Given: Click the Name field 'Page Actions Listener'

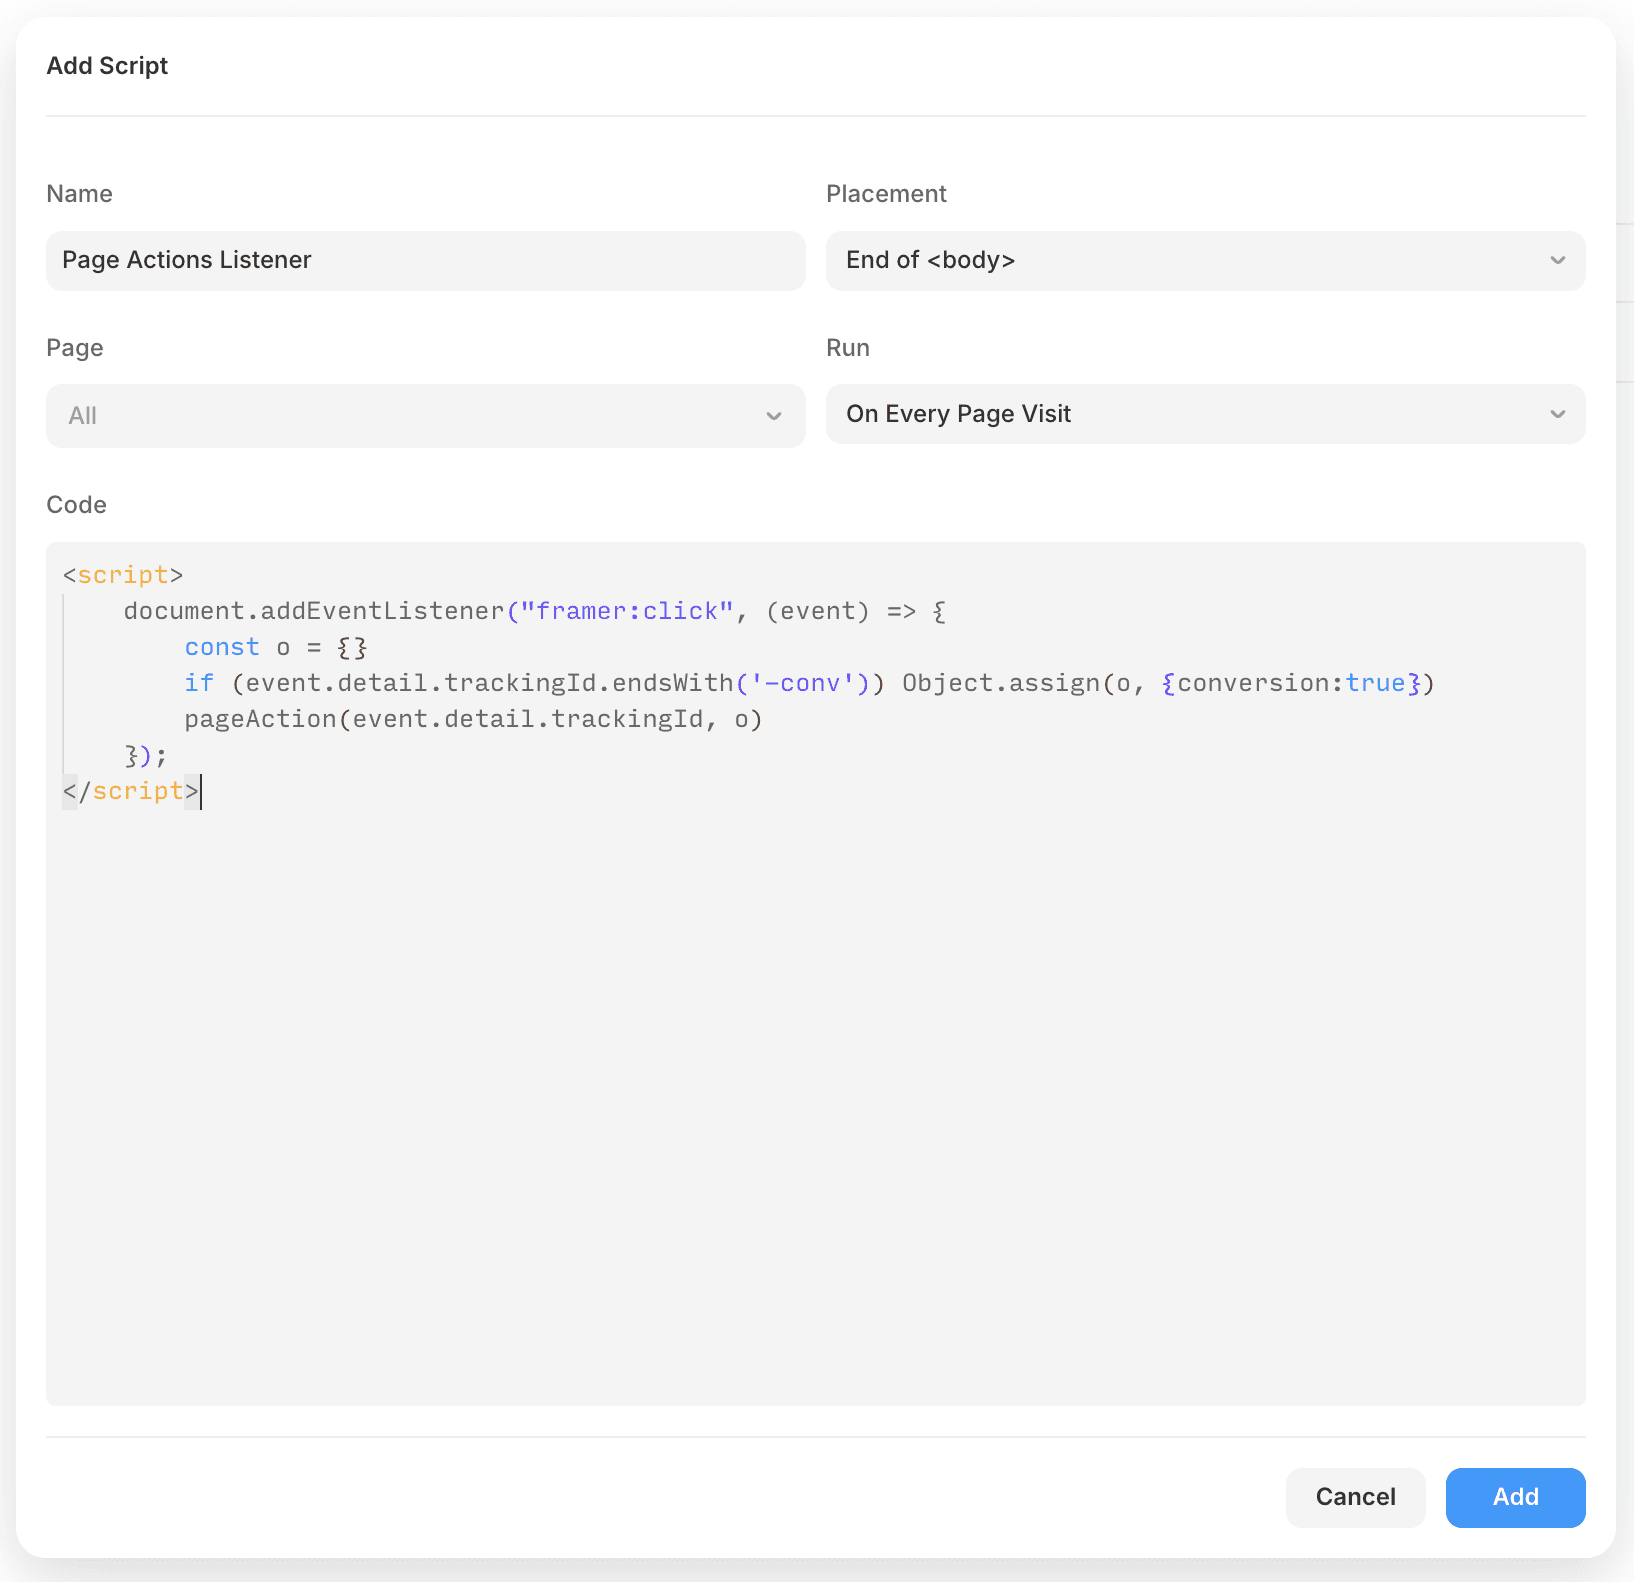Looking at the screenshot, I should coord(425,261).
